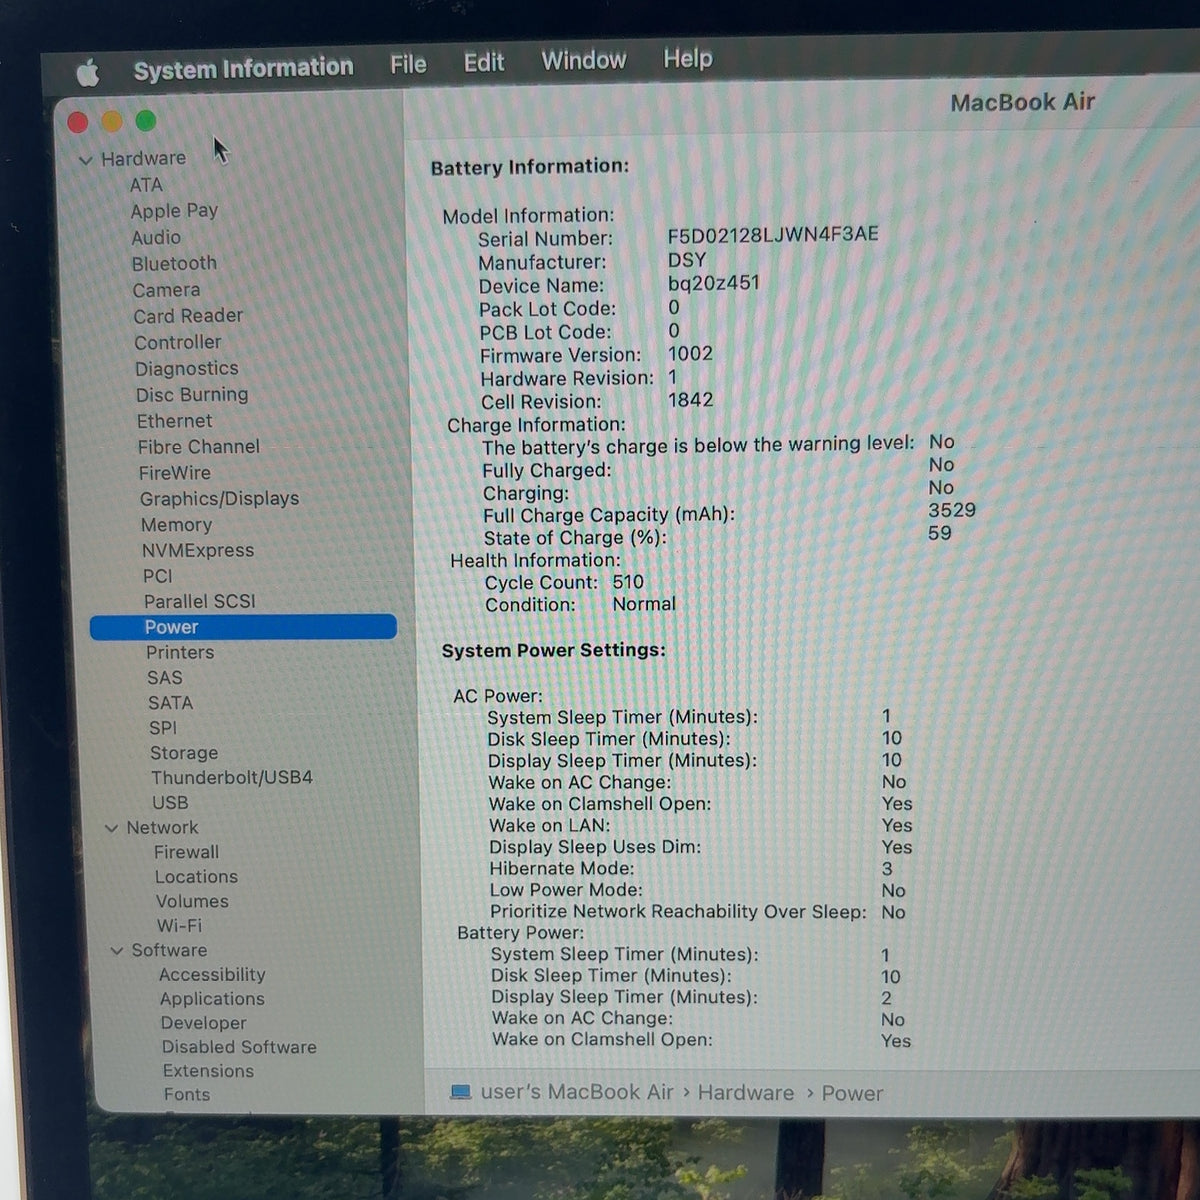The width and height of the screenshot is (1200, 1200).
Task: Select Wi-Fi under Network
Action: coord(179,926)
